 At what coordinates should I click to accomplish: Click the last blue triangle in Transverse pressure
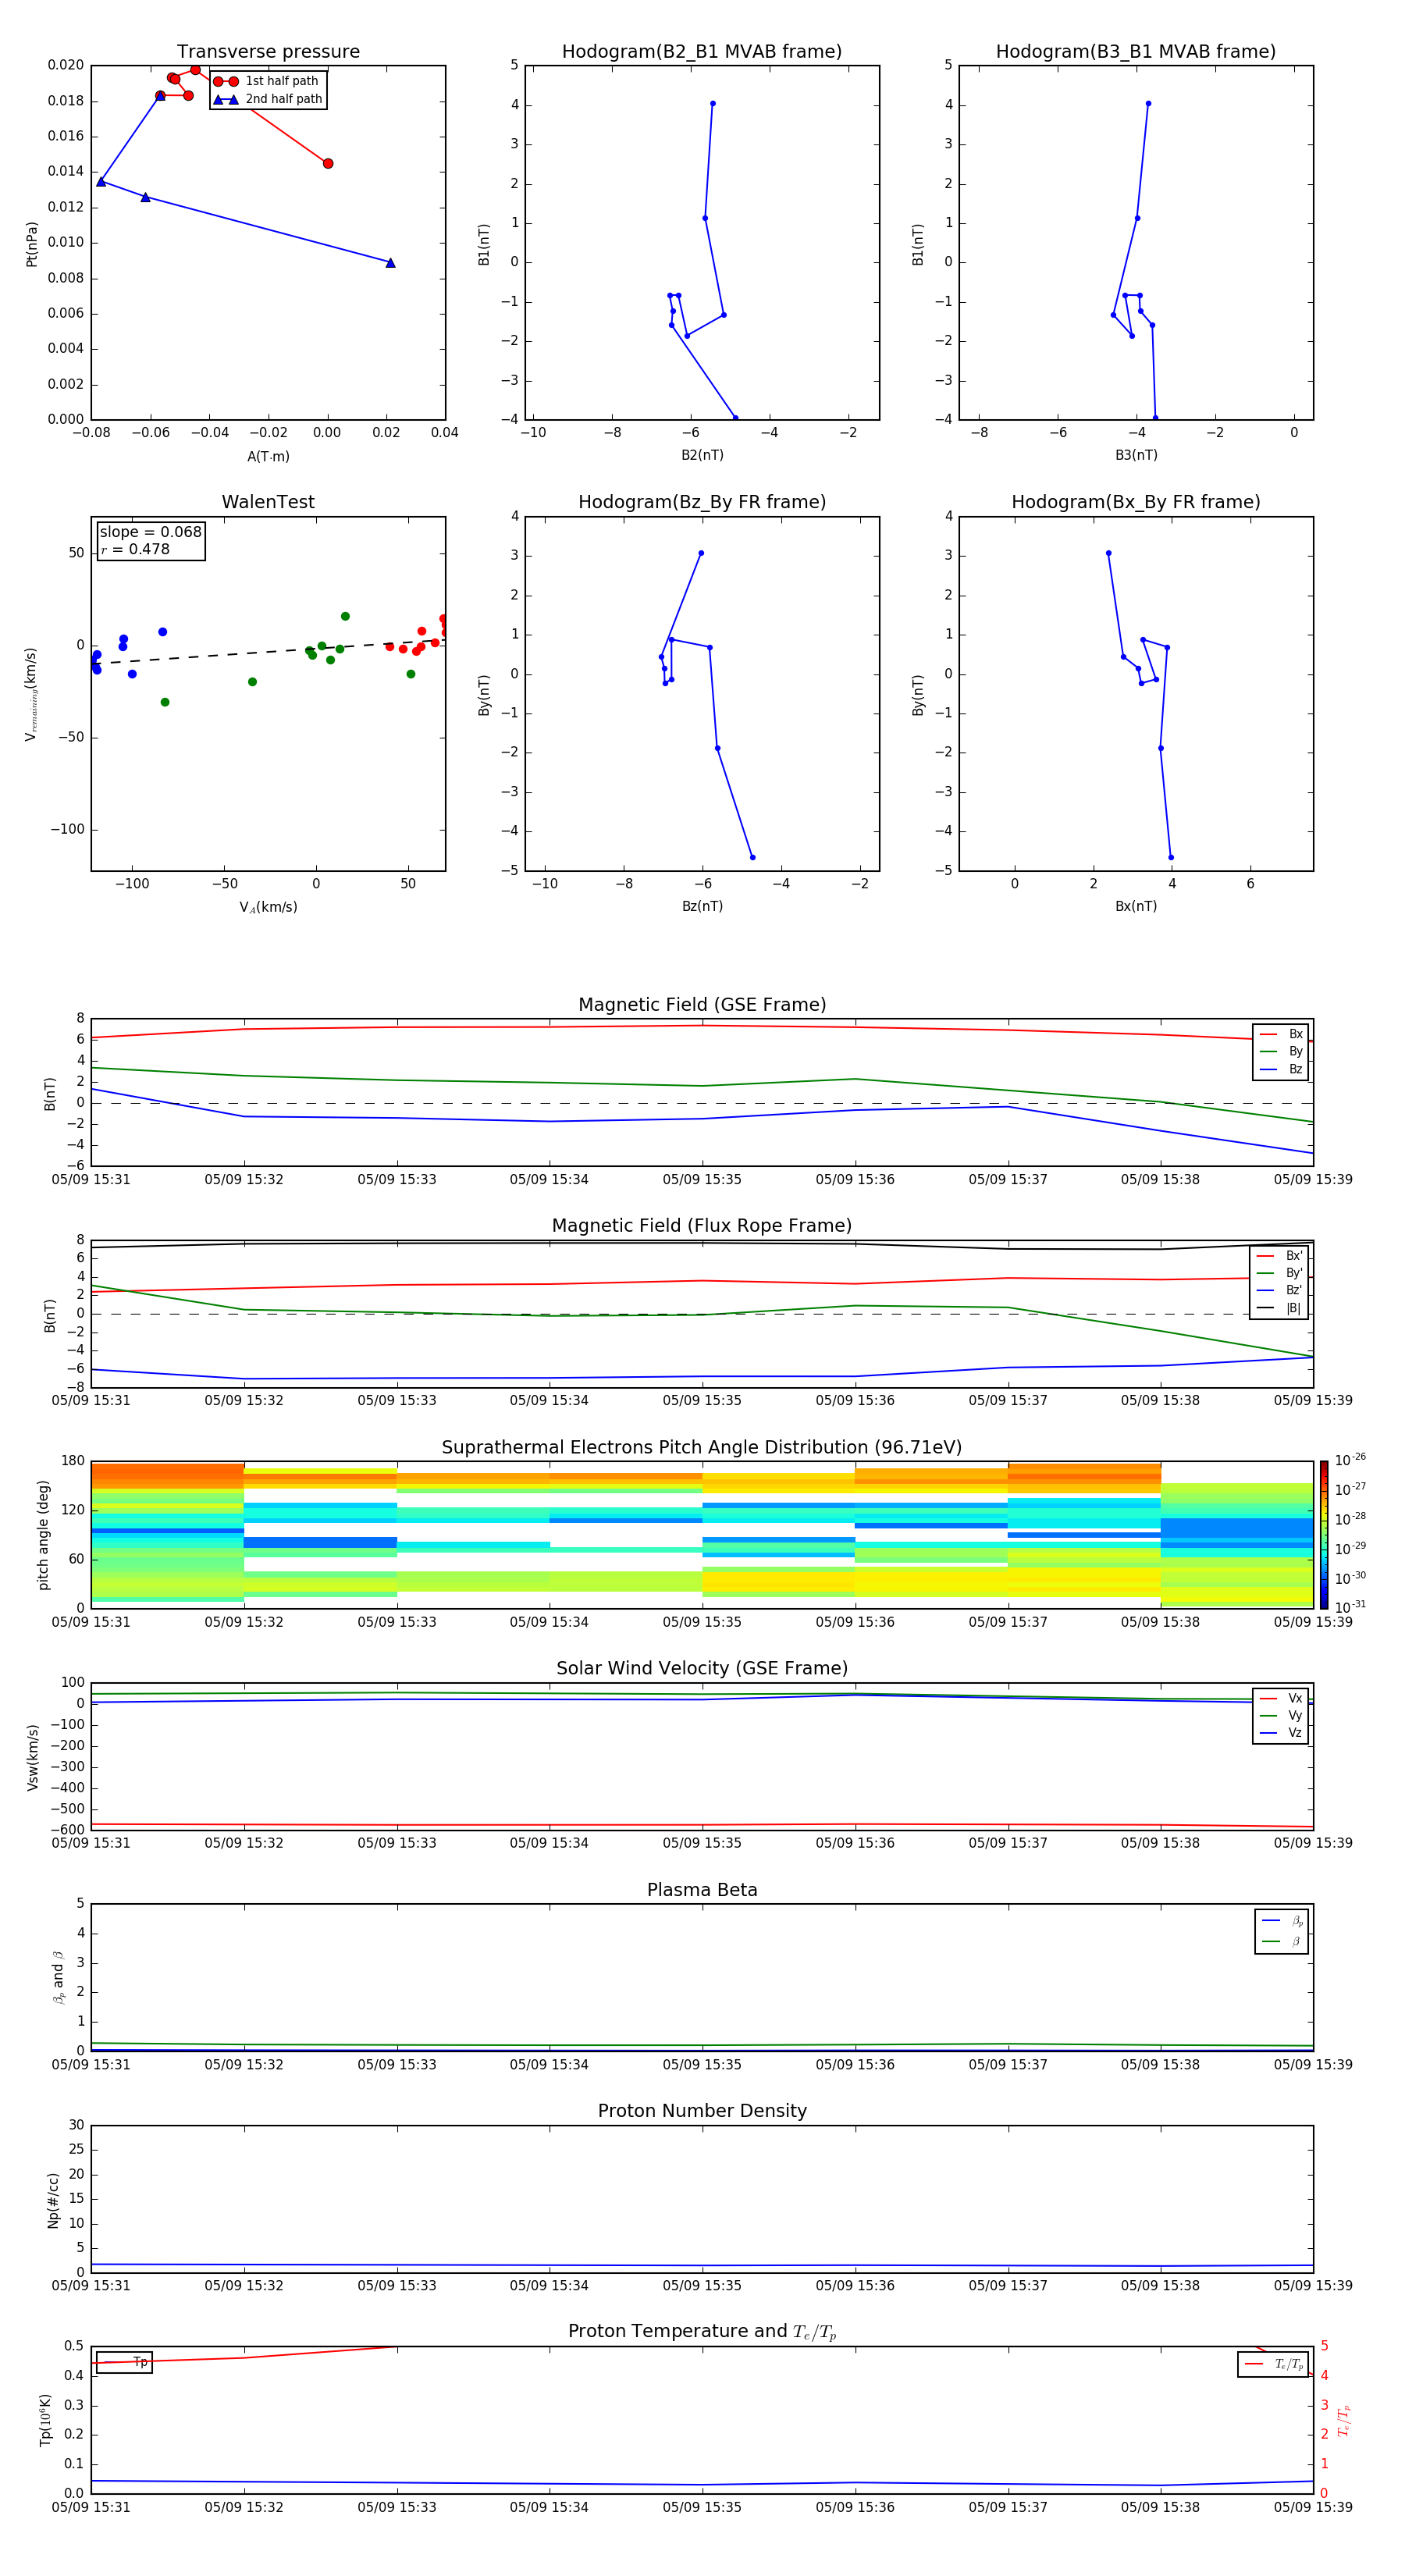pos(390,263)
